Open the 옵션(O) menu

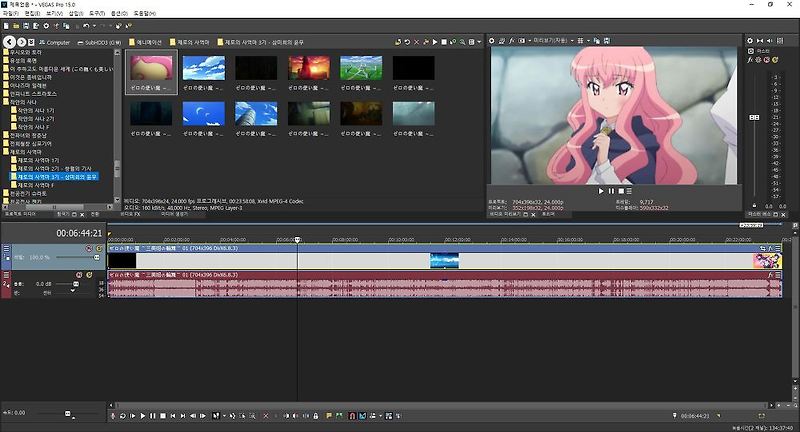119,13
